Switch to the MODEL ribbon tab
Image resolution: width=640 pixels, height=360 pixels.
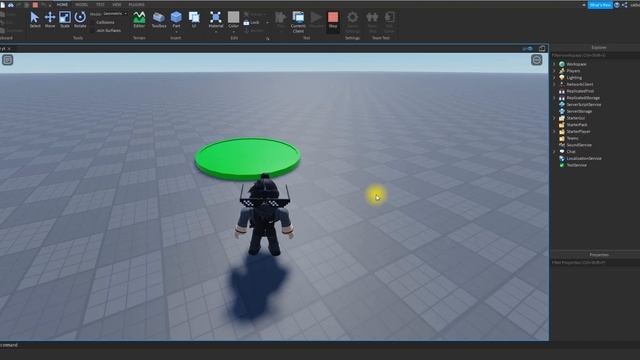click(82, 4)
